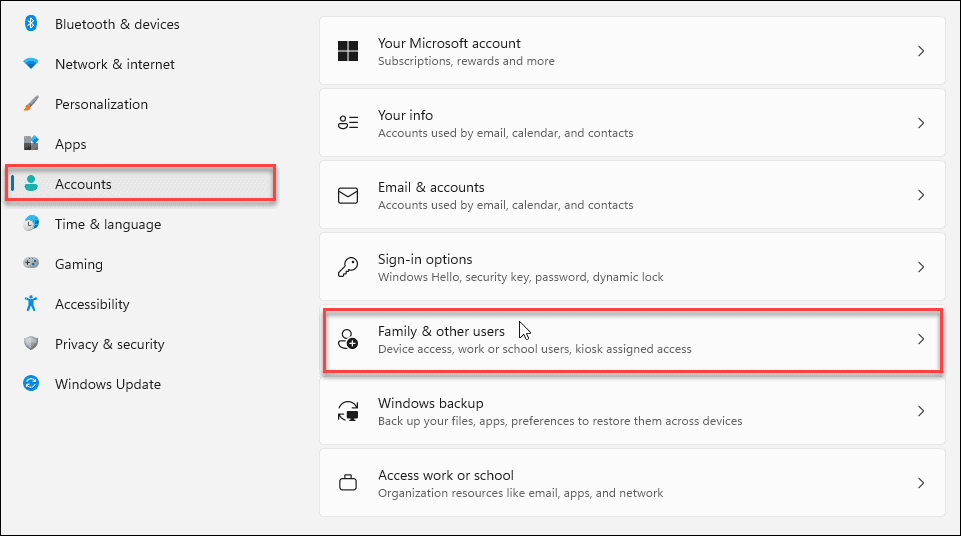Click the Windows backup chevron arrow

tap(921, 411)
